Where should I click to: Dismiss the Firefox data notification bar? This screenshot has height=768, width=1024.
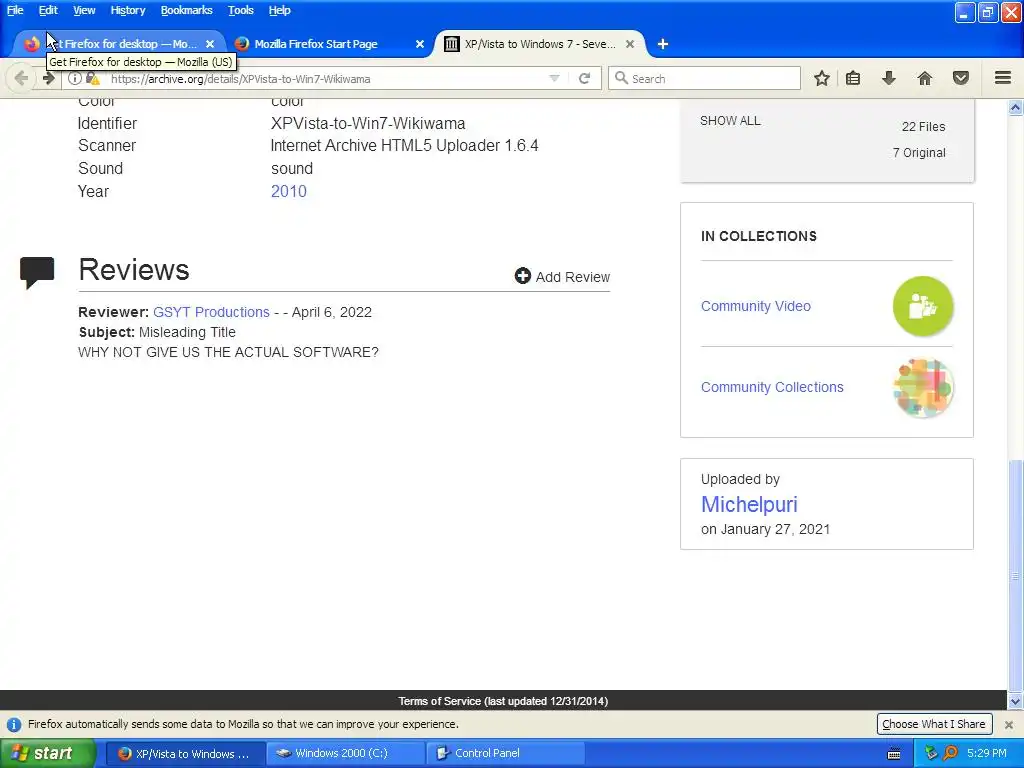(1008, 724)
